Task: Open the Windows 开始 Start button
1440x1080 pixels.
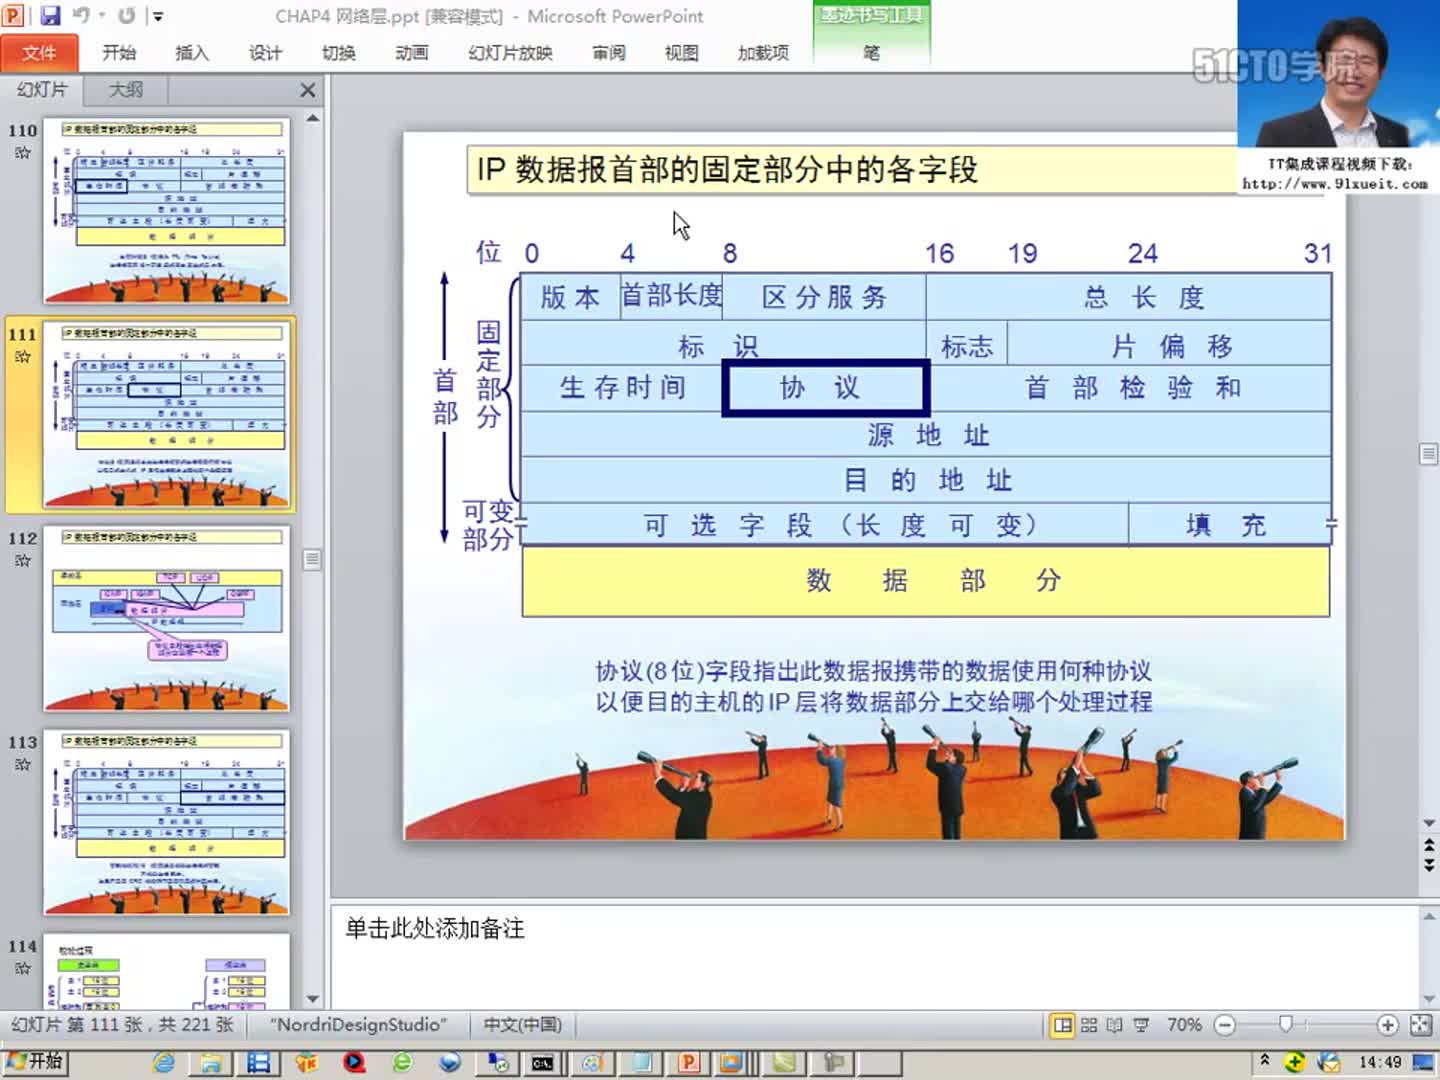Action: click(x=35, y=1061)
